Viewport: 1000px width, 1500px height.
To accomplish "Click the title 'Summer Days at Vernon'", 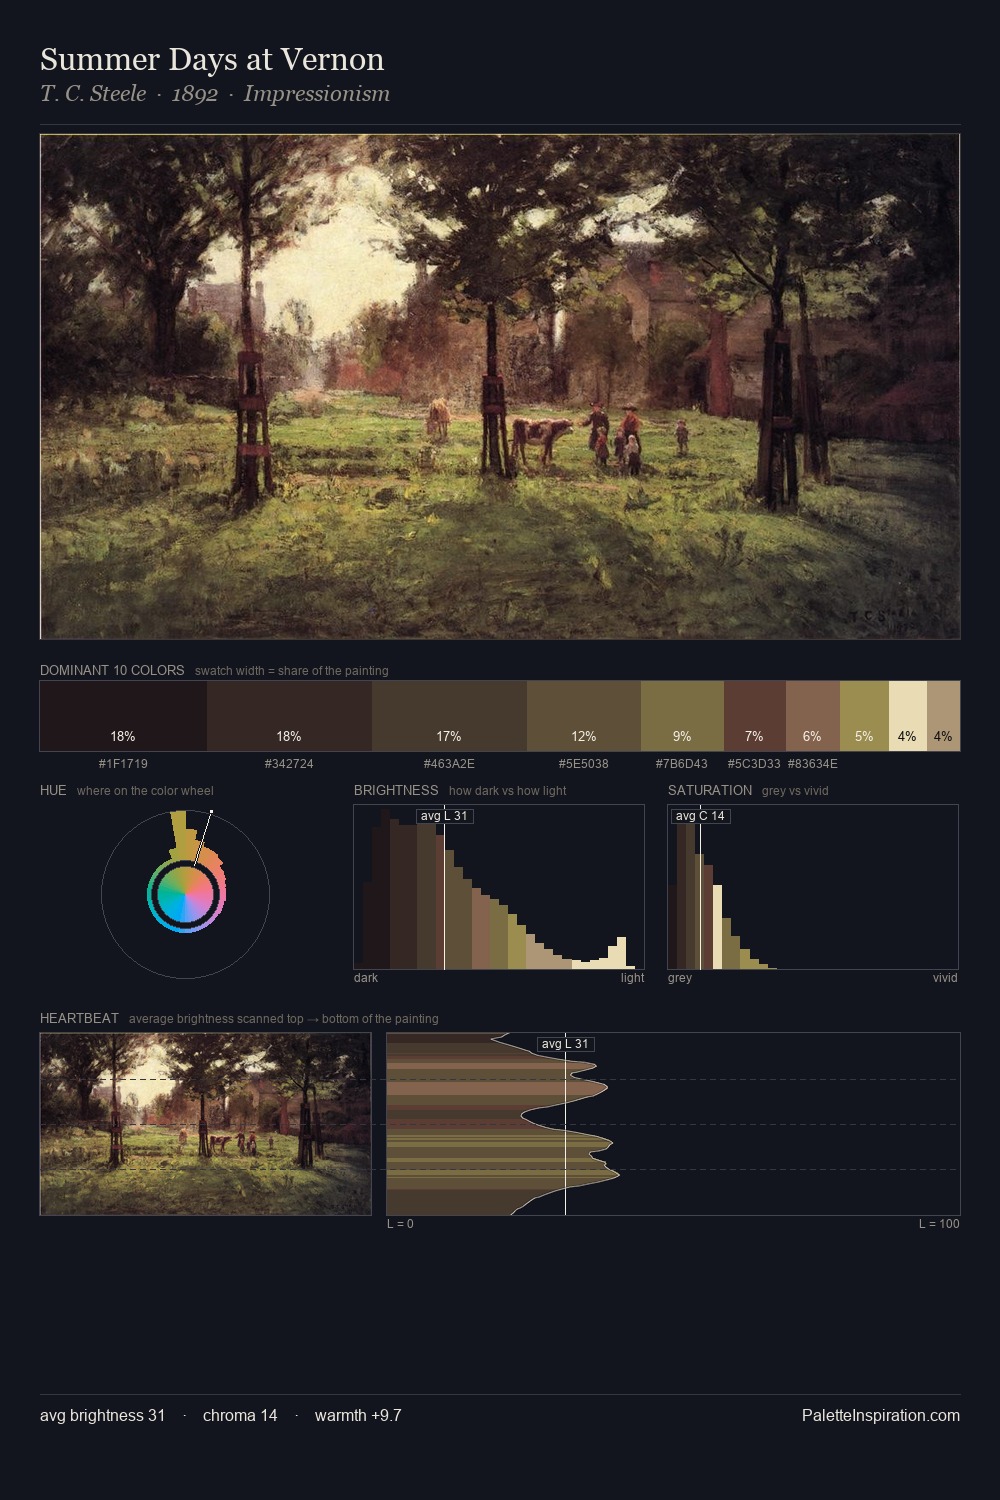I will [212, 59].
